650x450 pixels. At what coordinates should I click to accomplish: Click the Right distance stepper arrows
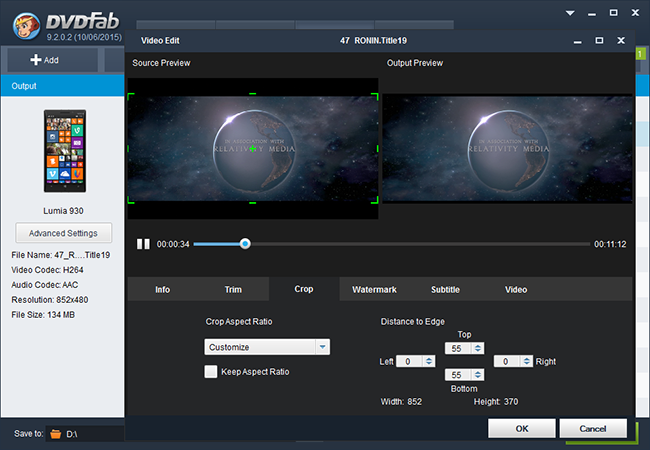click(x=527, y=361)
